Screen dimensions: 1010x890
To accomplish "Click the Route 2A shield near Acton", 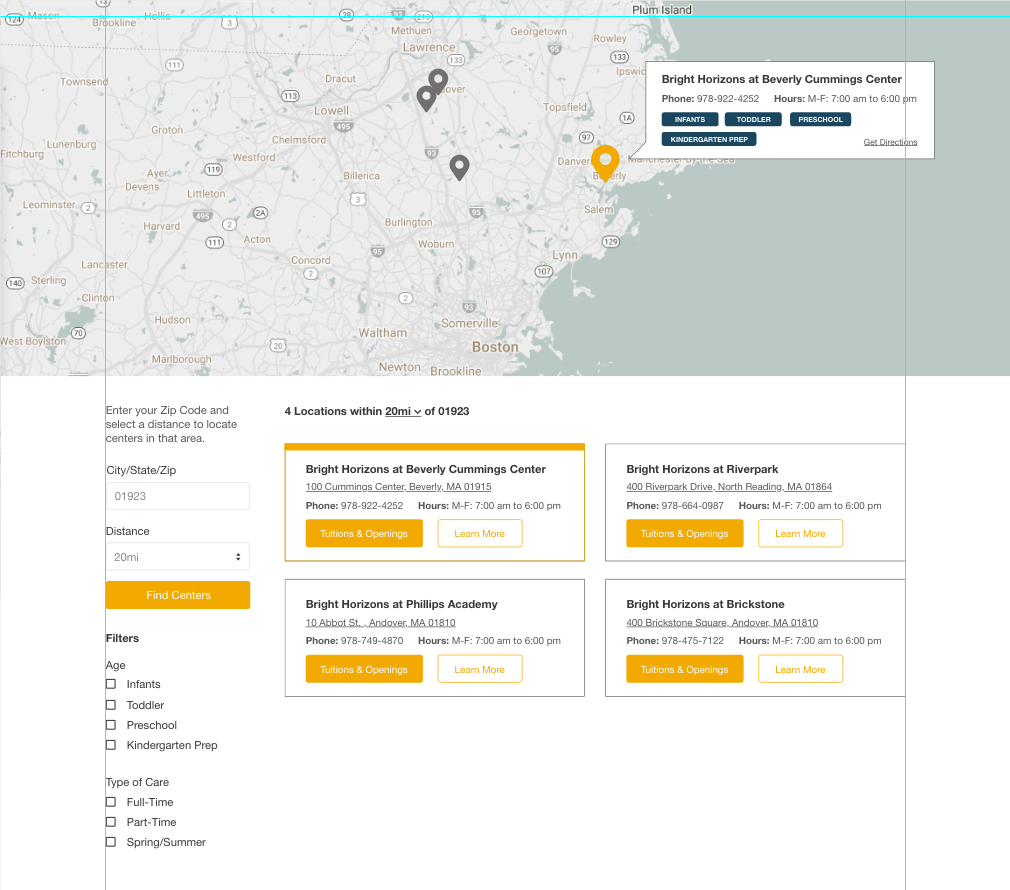I will pyautogui.click(x=260, y=213).
